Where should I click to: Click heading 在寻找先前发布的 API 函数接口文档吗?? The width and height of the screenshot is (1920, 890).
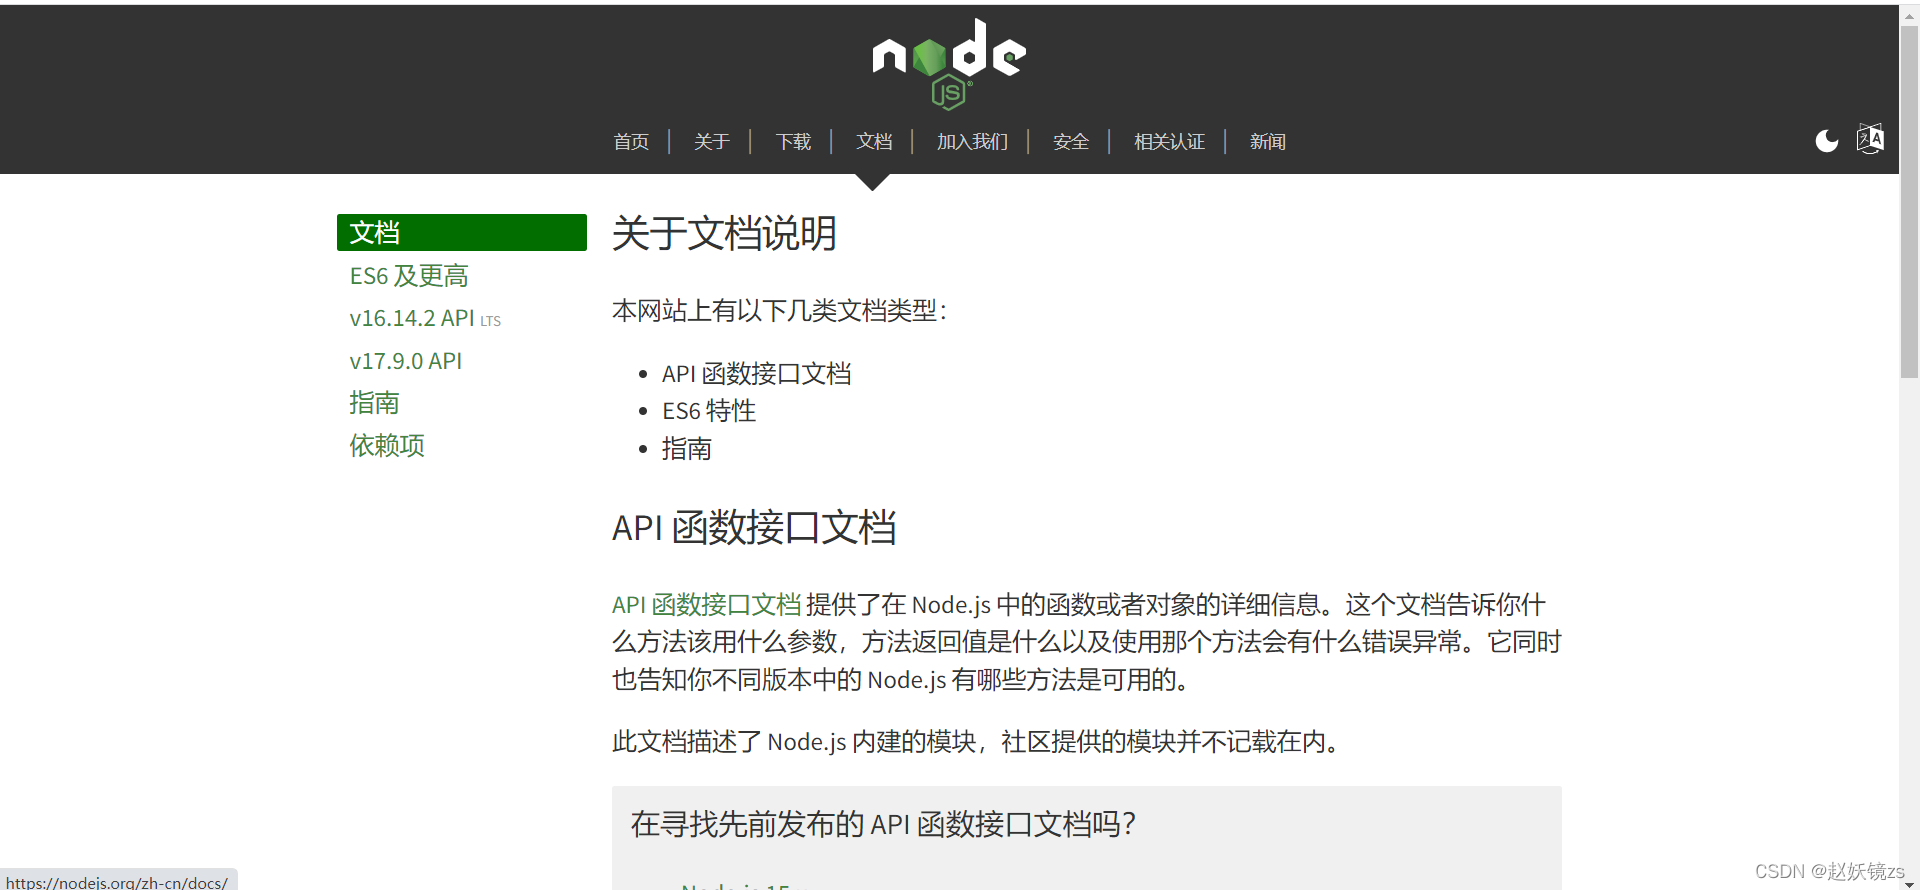pyautogui.click(x=883, y=824)
